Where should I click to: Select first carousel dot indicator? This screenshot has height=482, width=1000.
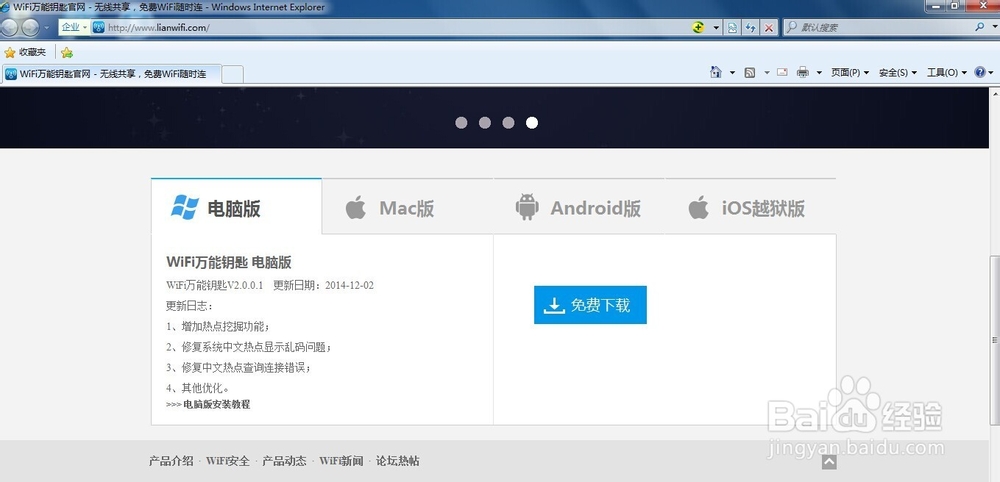[x=461, y=122]
